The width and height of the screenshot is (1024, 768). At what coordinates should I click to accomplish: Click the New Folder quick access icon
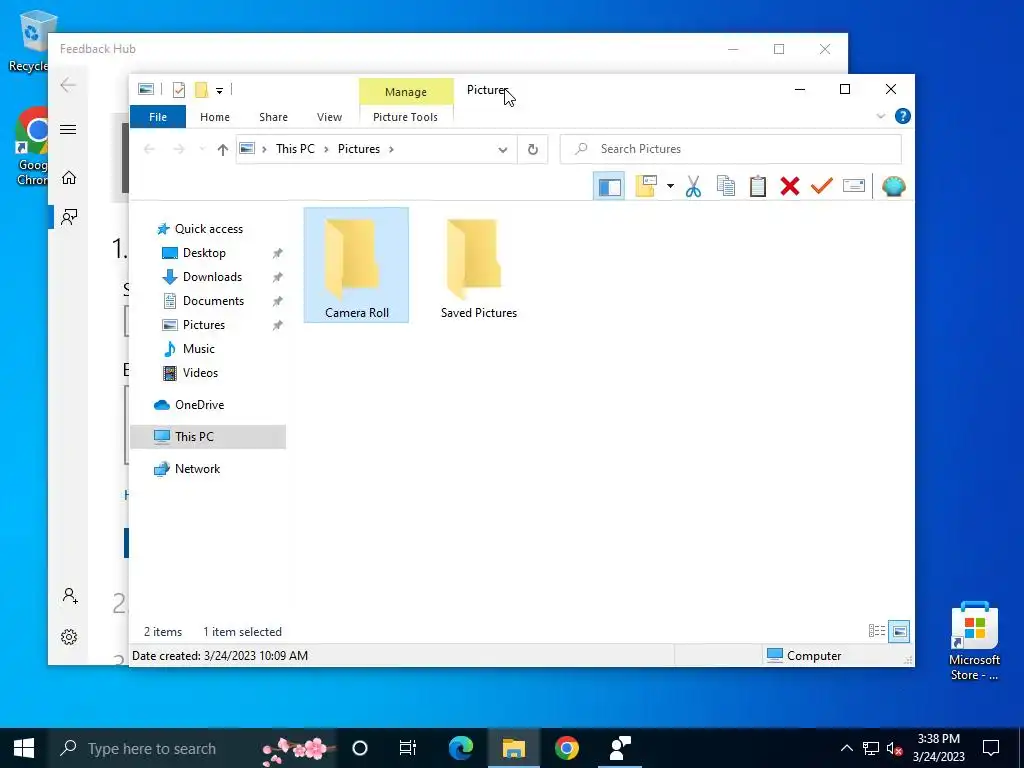[202, 90]
